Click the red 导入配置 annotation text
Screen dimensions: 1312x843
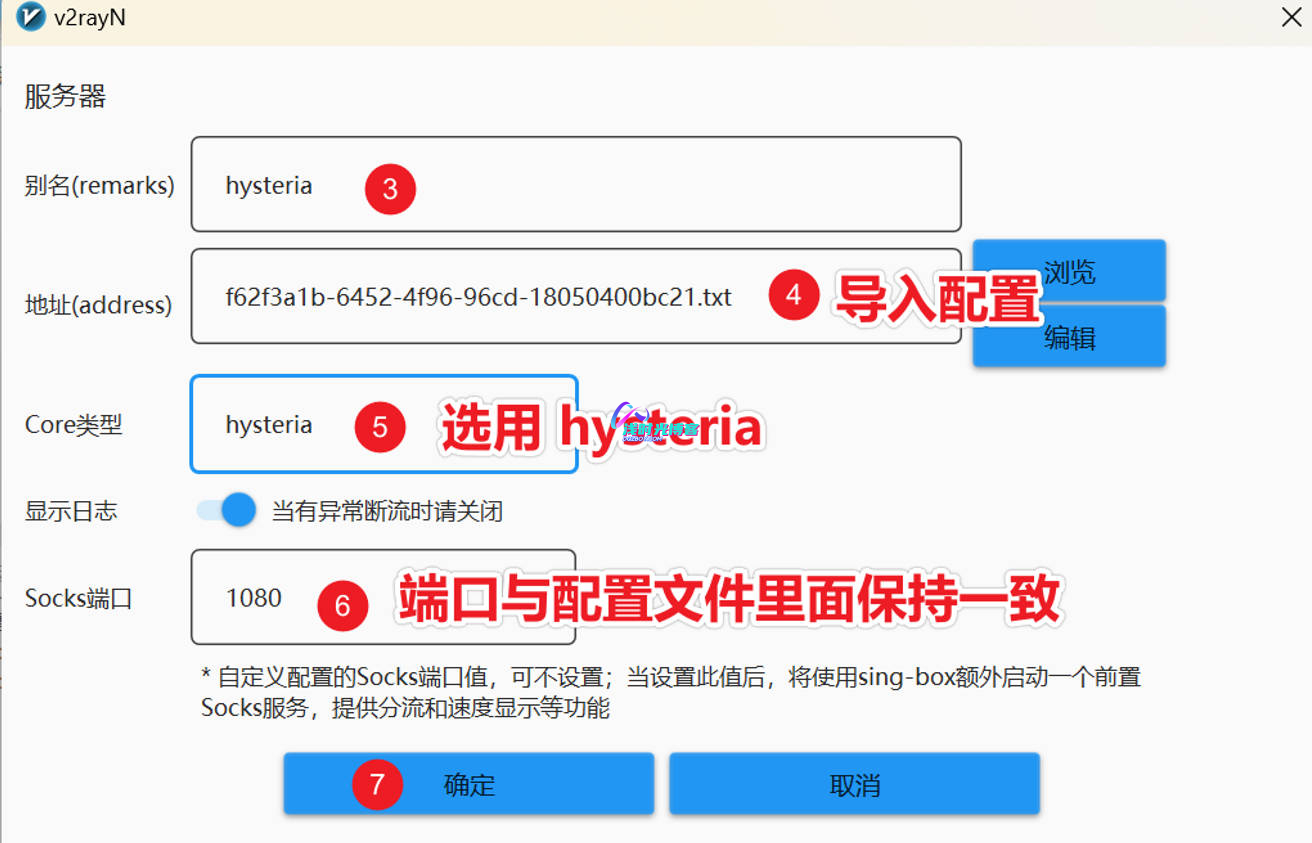coord(938,298)
